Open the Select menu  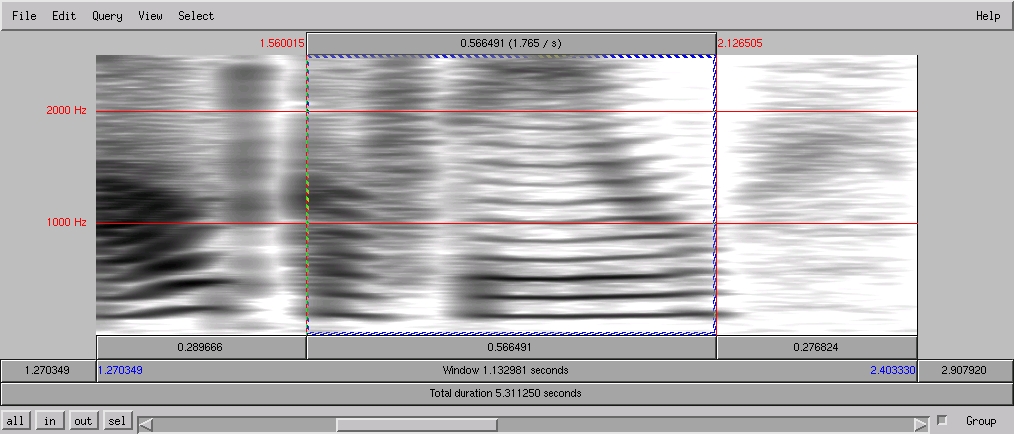coord(196,16)
